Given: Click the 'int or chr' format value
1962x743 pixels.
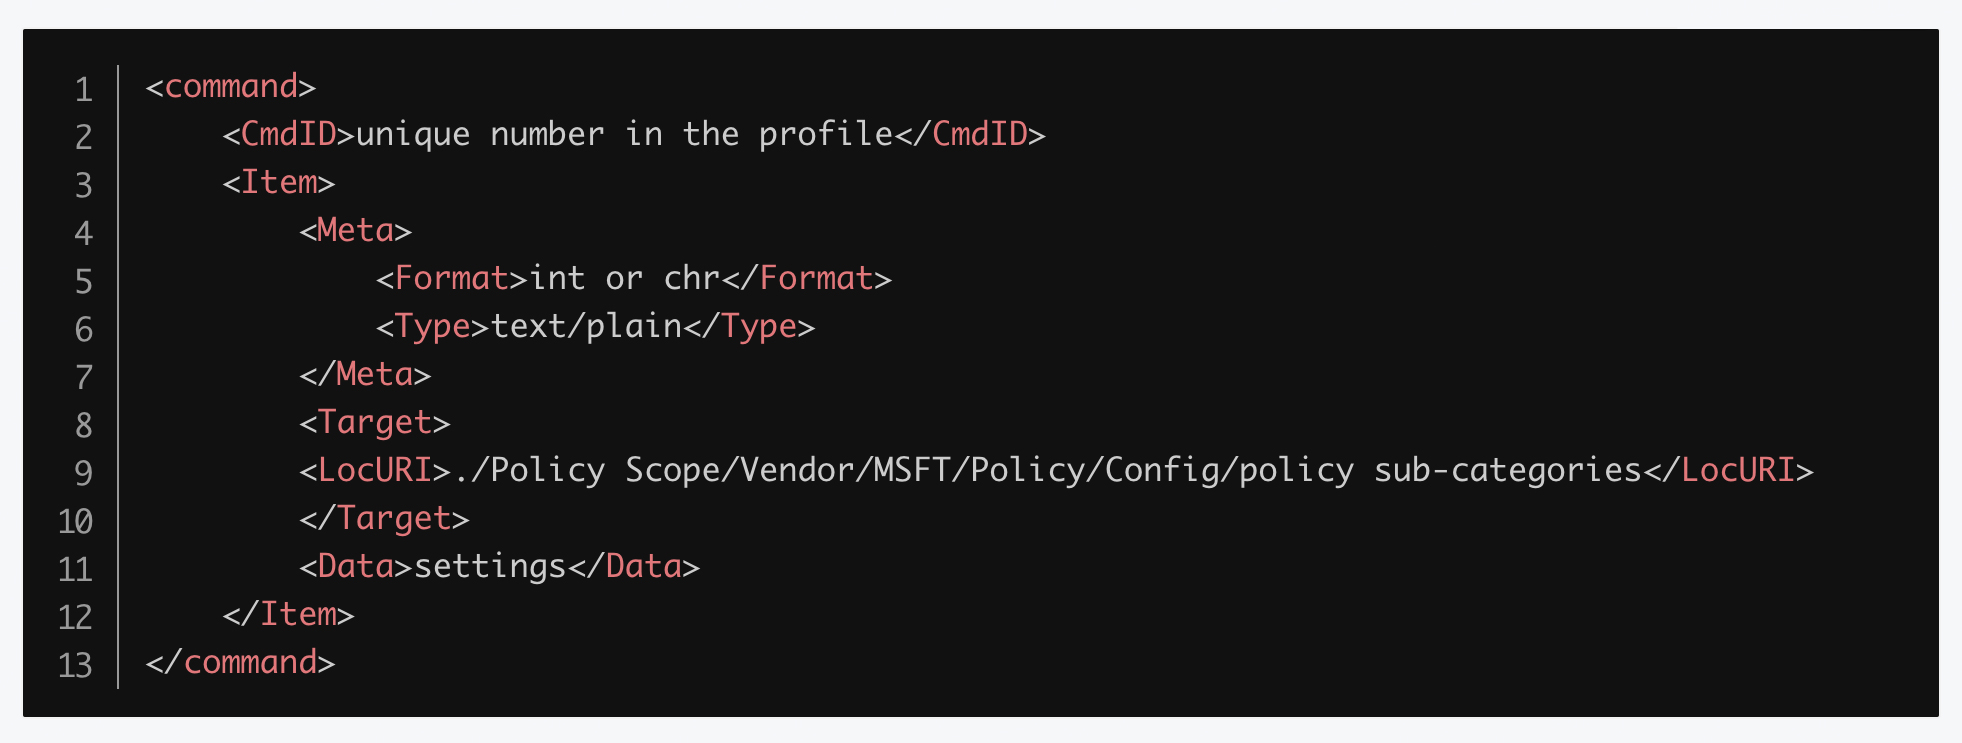Looking at the screenshot, I should pyautogui.click(x=624, y=279).
